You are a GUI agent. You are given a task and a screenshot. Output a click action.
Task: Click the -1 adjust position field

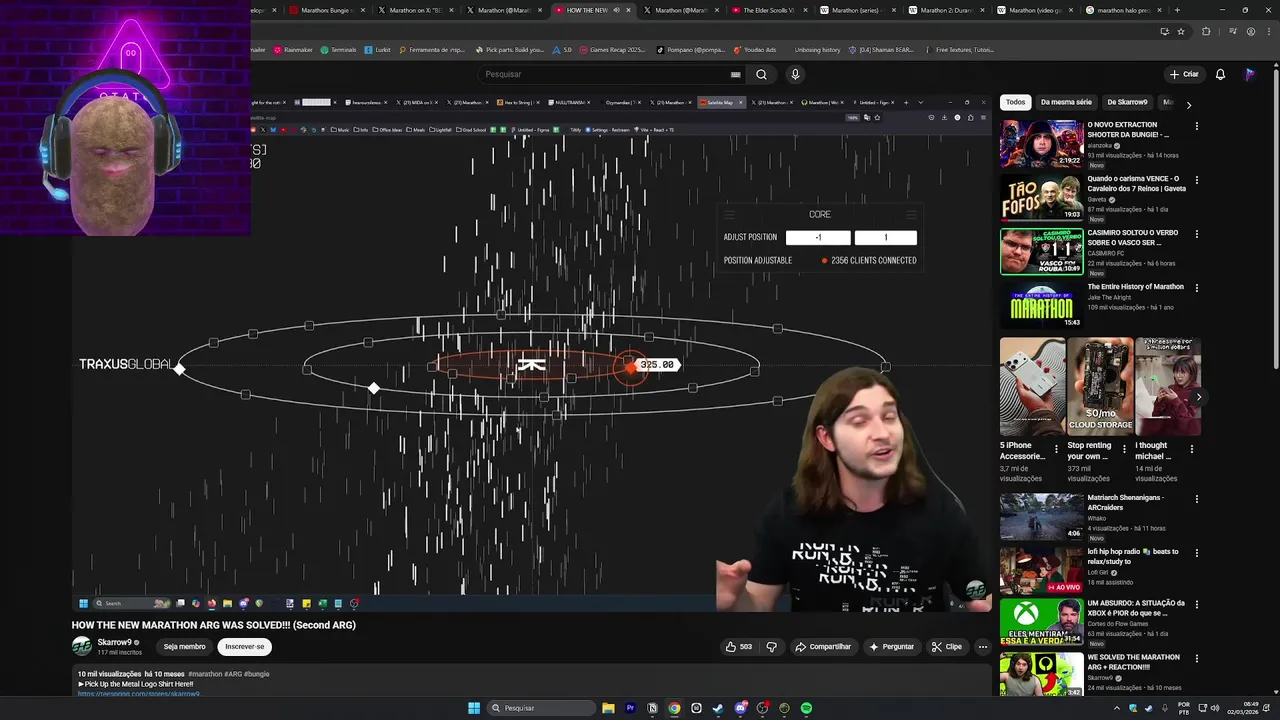(x=818, y=237)
